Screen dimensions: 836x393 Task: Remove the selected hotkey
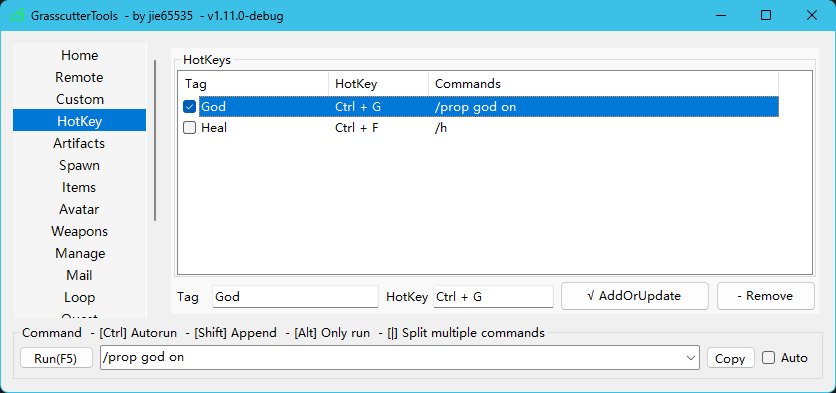[x=766, y=296]
